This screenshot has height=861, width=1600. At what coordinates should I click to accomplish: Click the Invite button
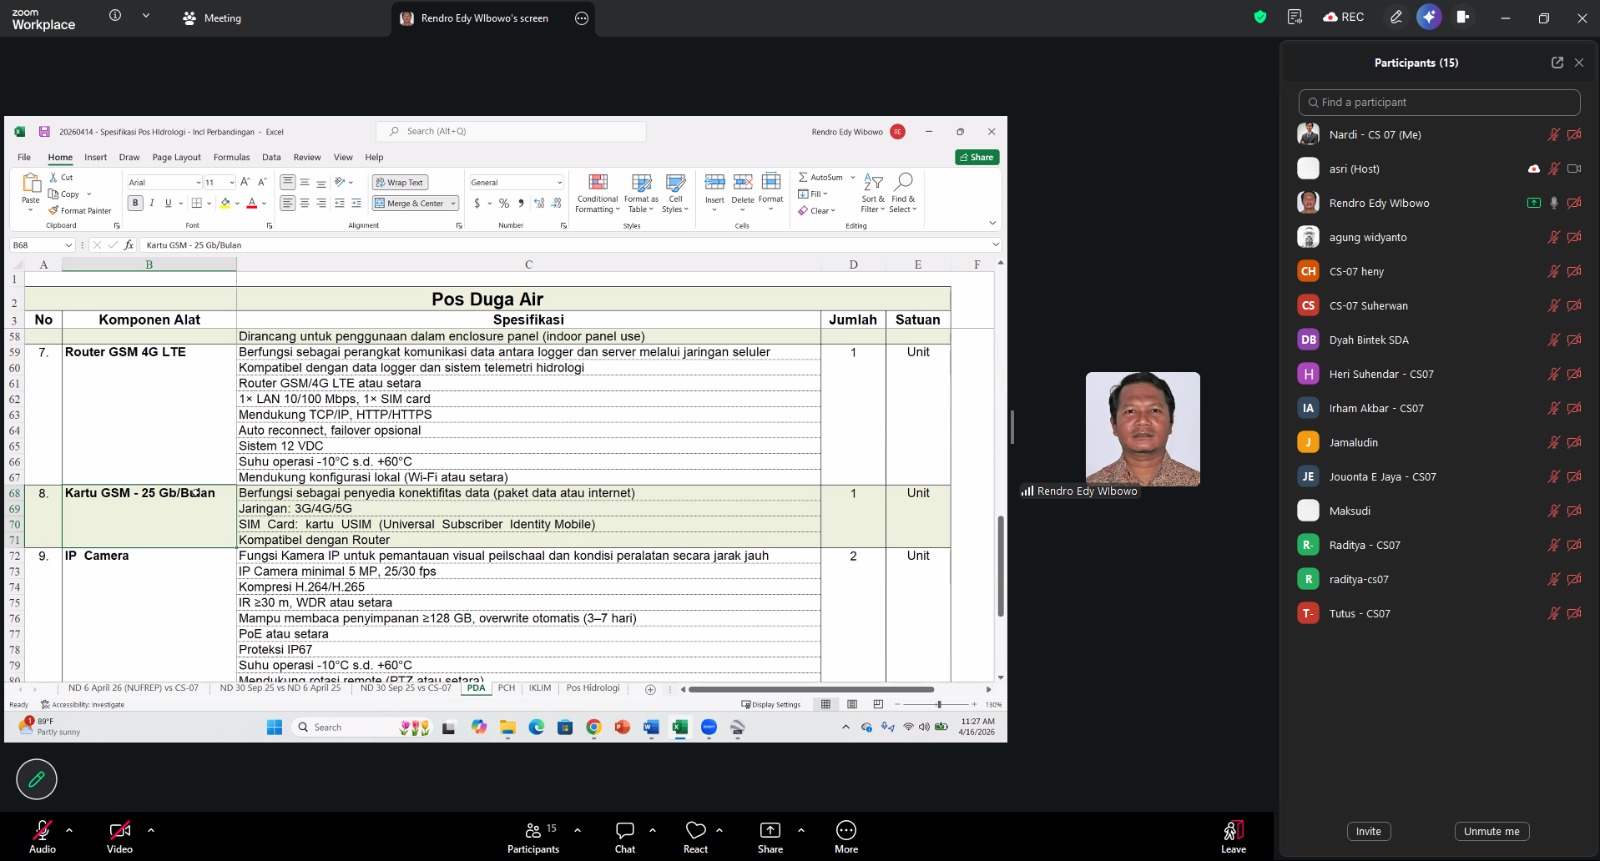[x=1369, y=831]
